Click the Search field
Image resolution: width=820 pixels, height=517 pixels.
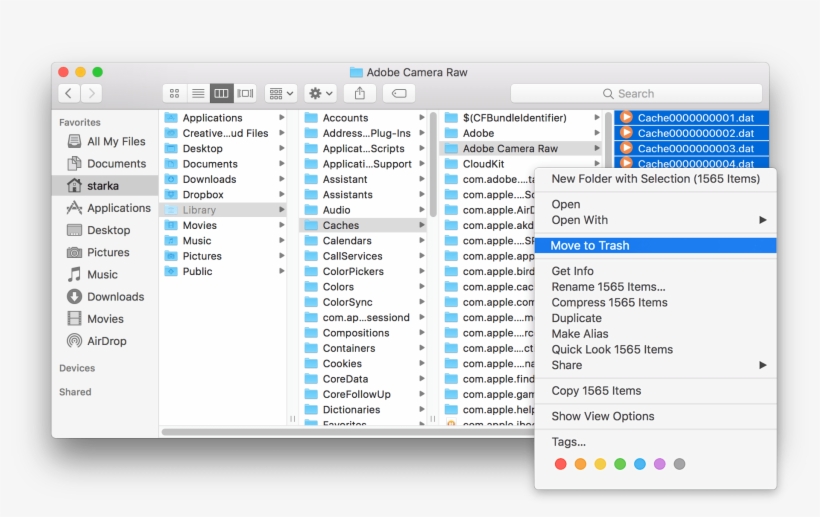pyautogui.click(x=636, y=94)
